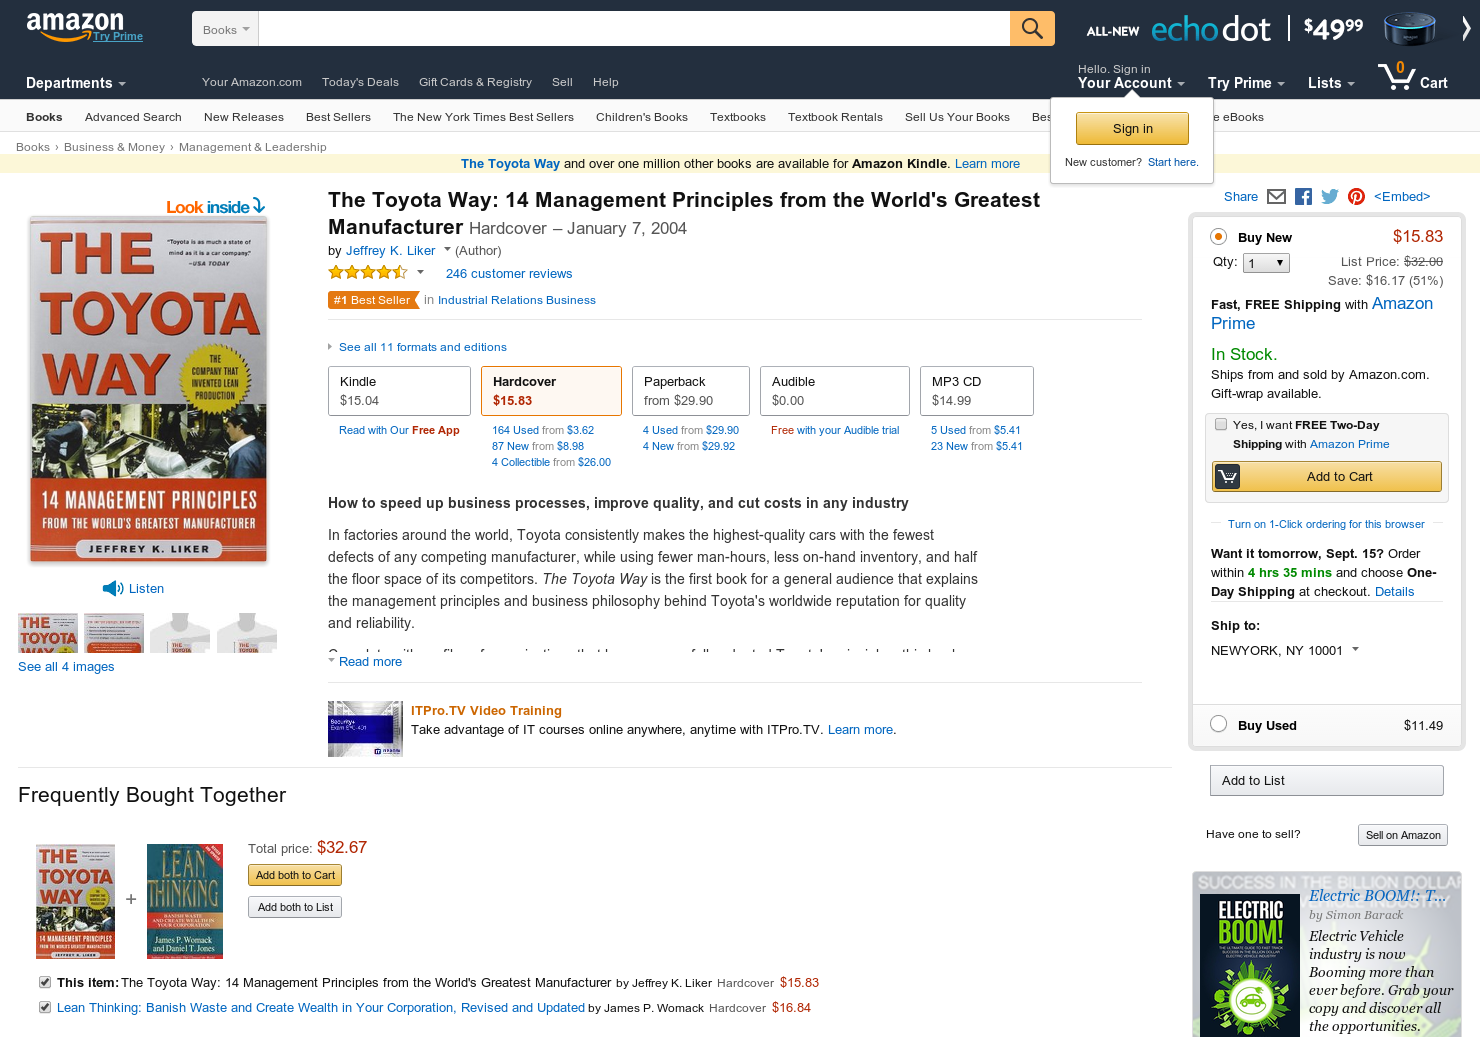Image resolution: width=1480 pixels, height=1037 pixels.
Task: Uncheck Lean Thinking checkbox
Action: 45,1007
